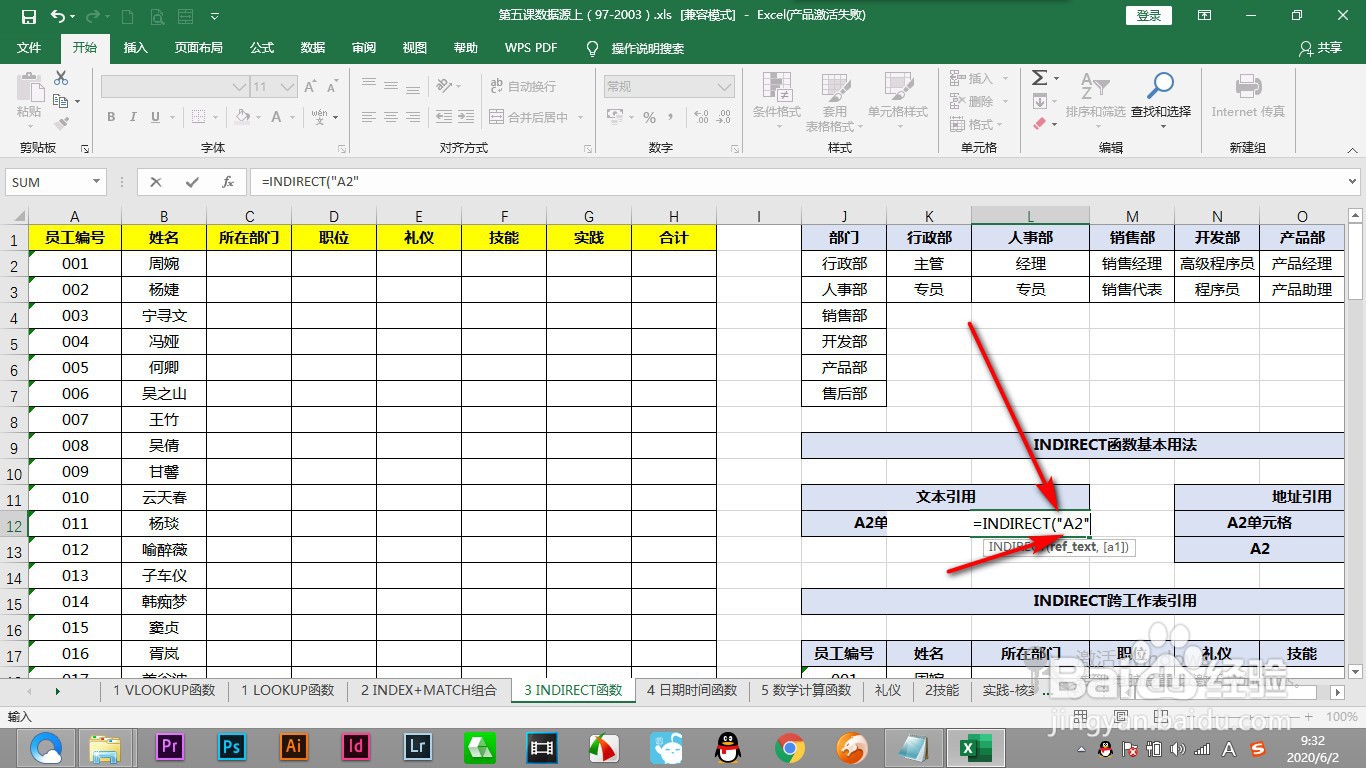This screenshot has height=768, width=1366.
Task: Click the fx Insert Function button
Action: [x=228, y=182]
